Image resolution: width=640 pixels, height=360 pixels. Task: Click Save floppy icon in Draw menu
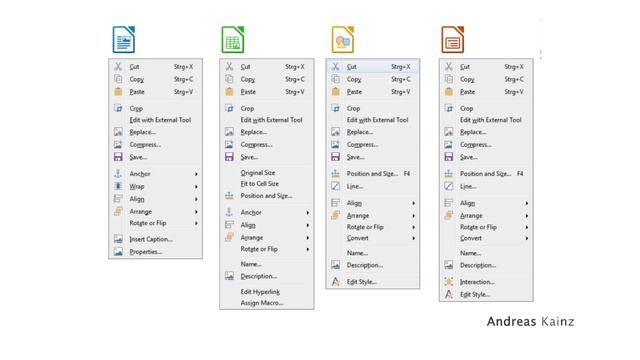(x=336, y=157)
